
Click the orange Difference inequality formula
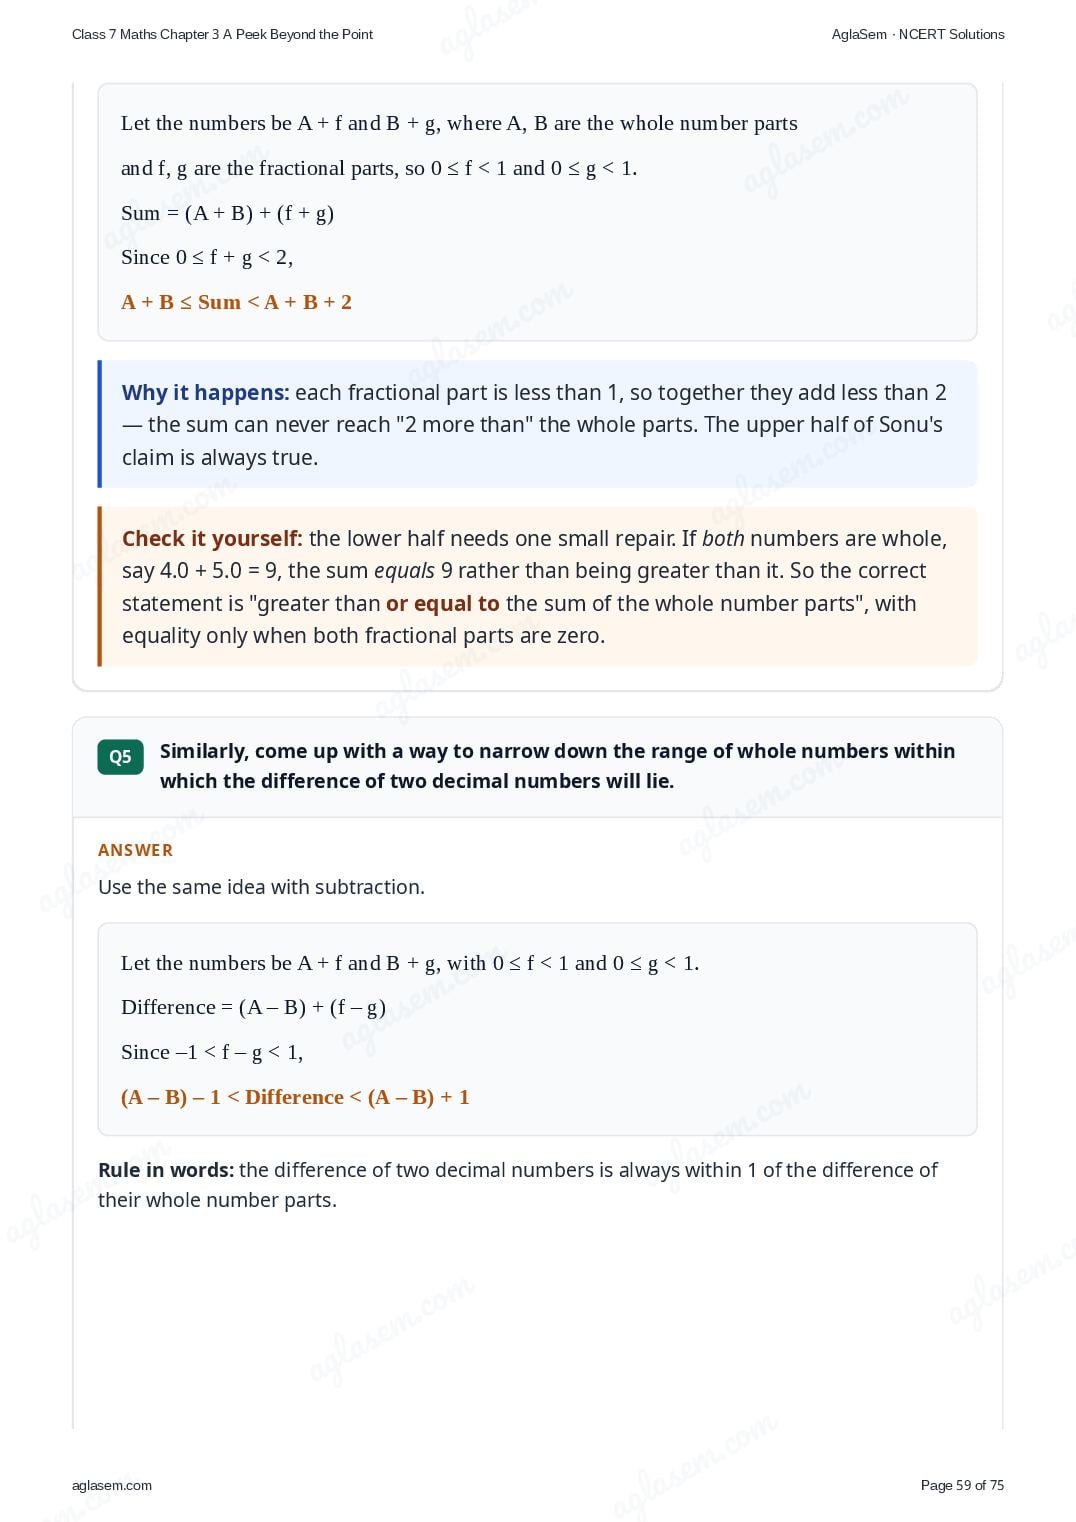click(295, 1097)
